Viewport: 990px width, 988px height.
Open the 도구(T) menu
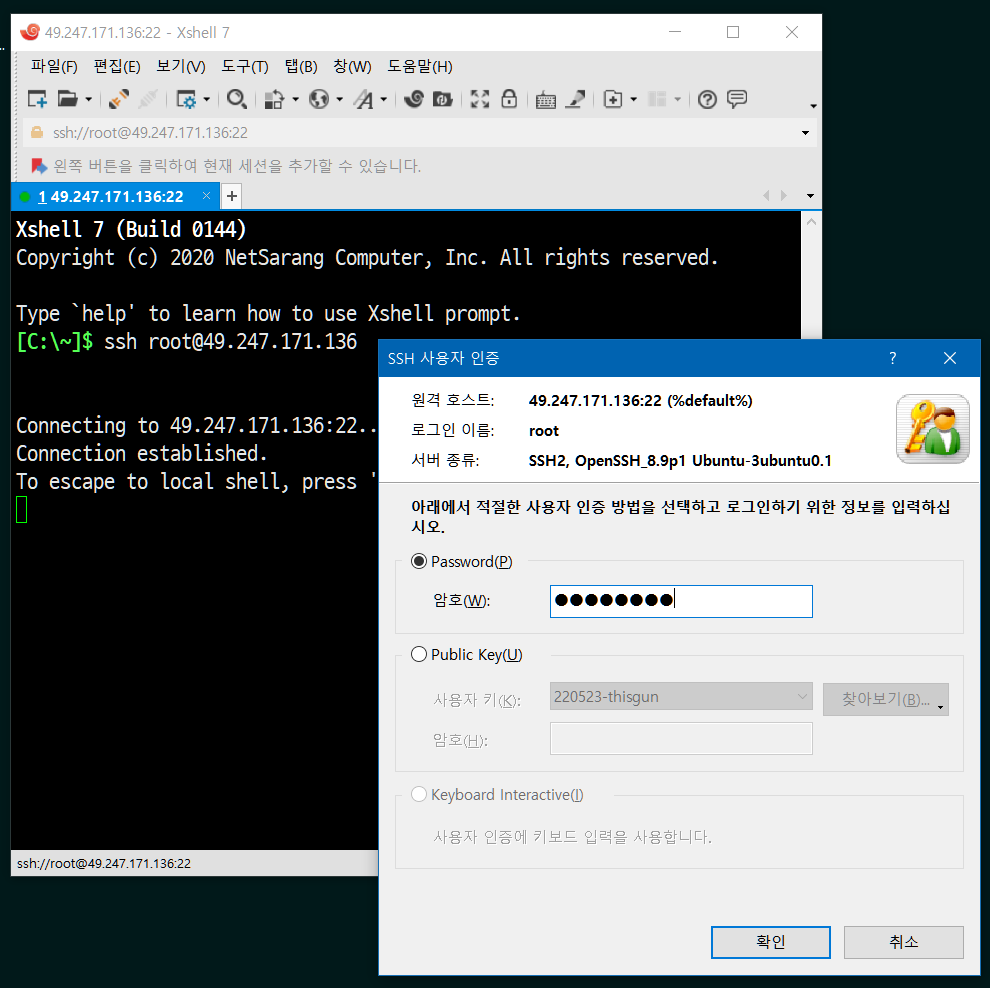click(244, 67)
